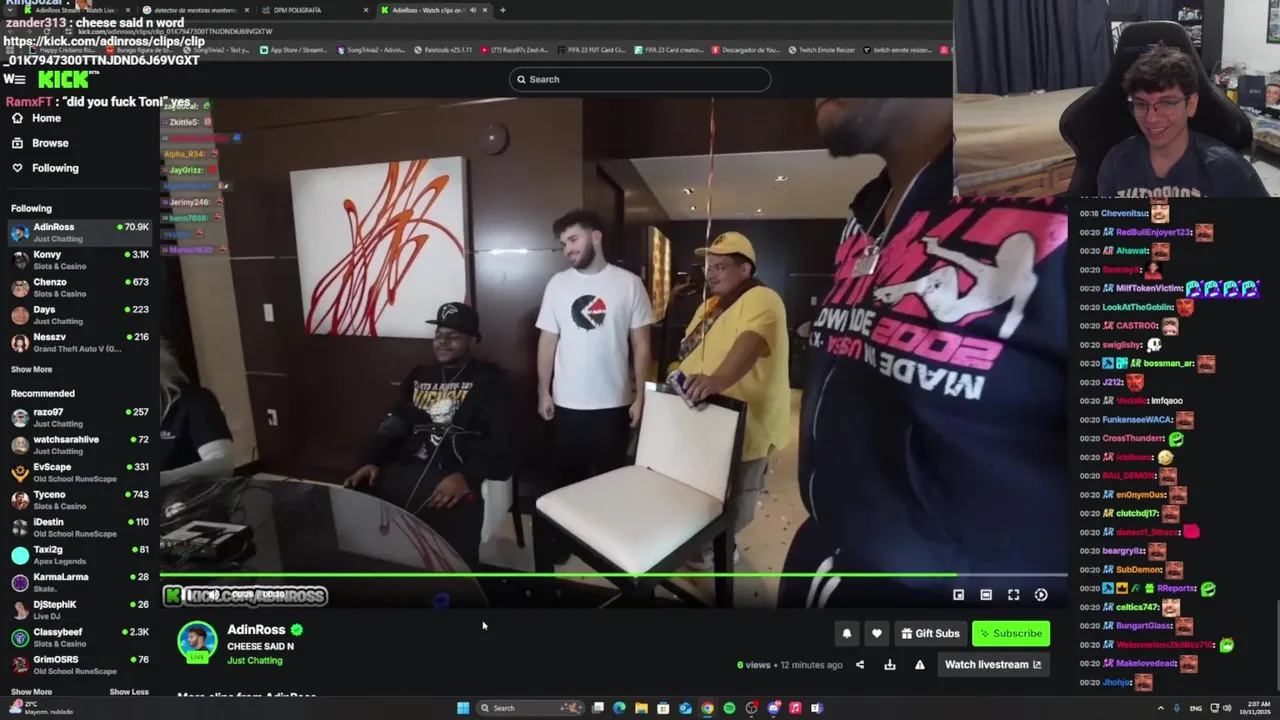Open KarmaLarma recommended channel
This screenshot has width=1280, height=720.
80,582
